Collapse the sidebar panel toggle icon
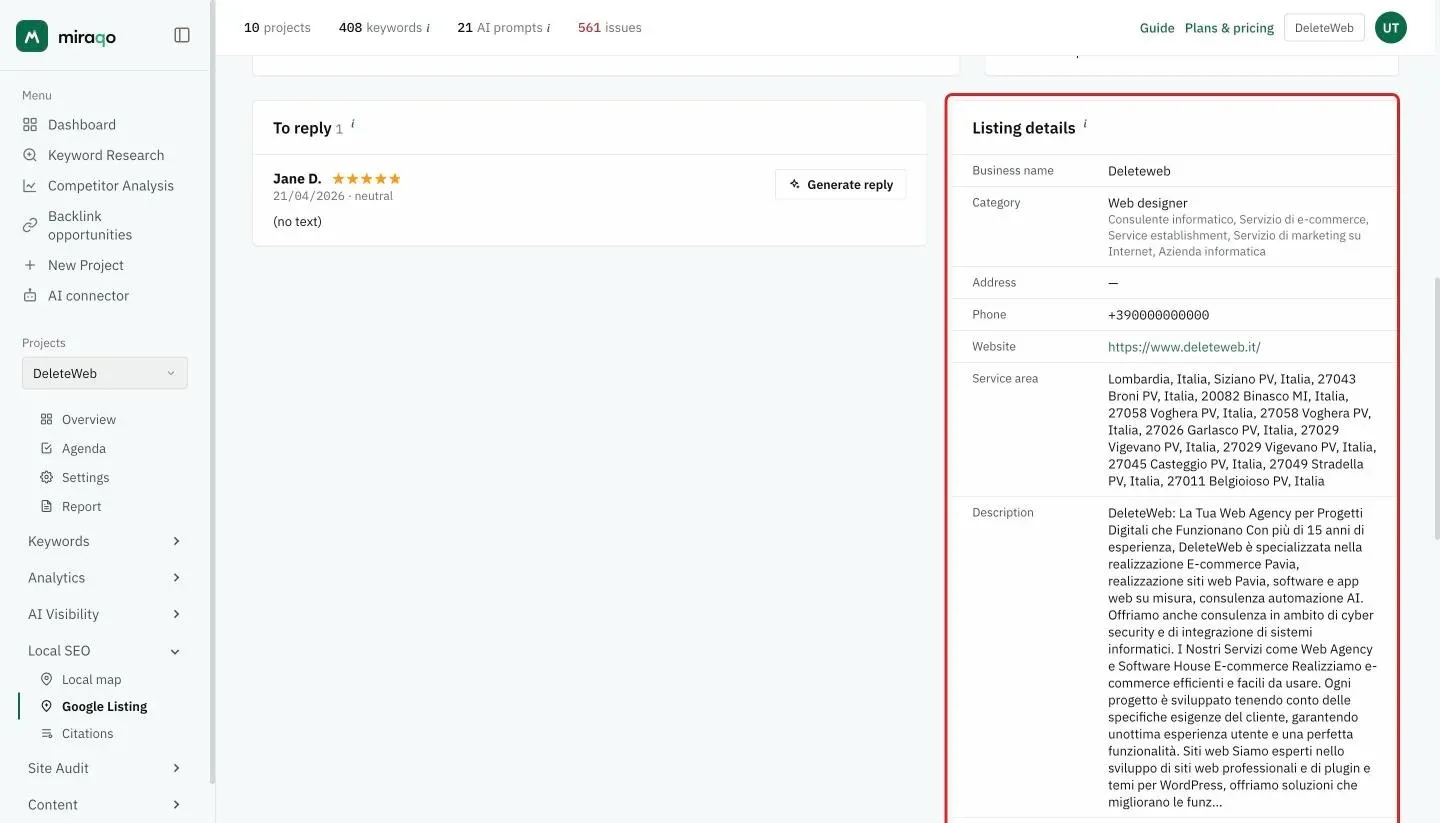 tap(182, 35)
